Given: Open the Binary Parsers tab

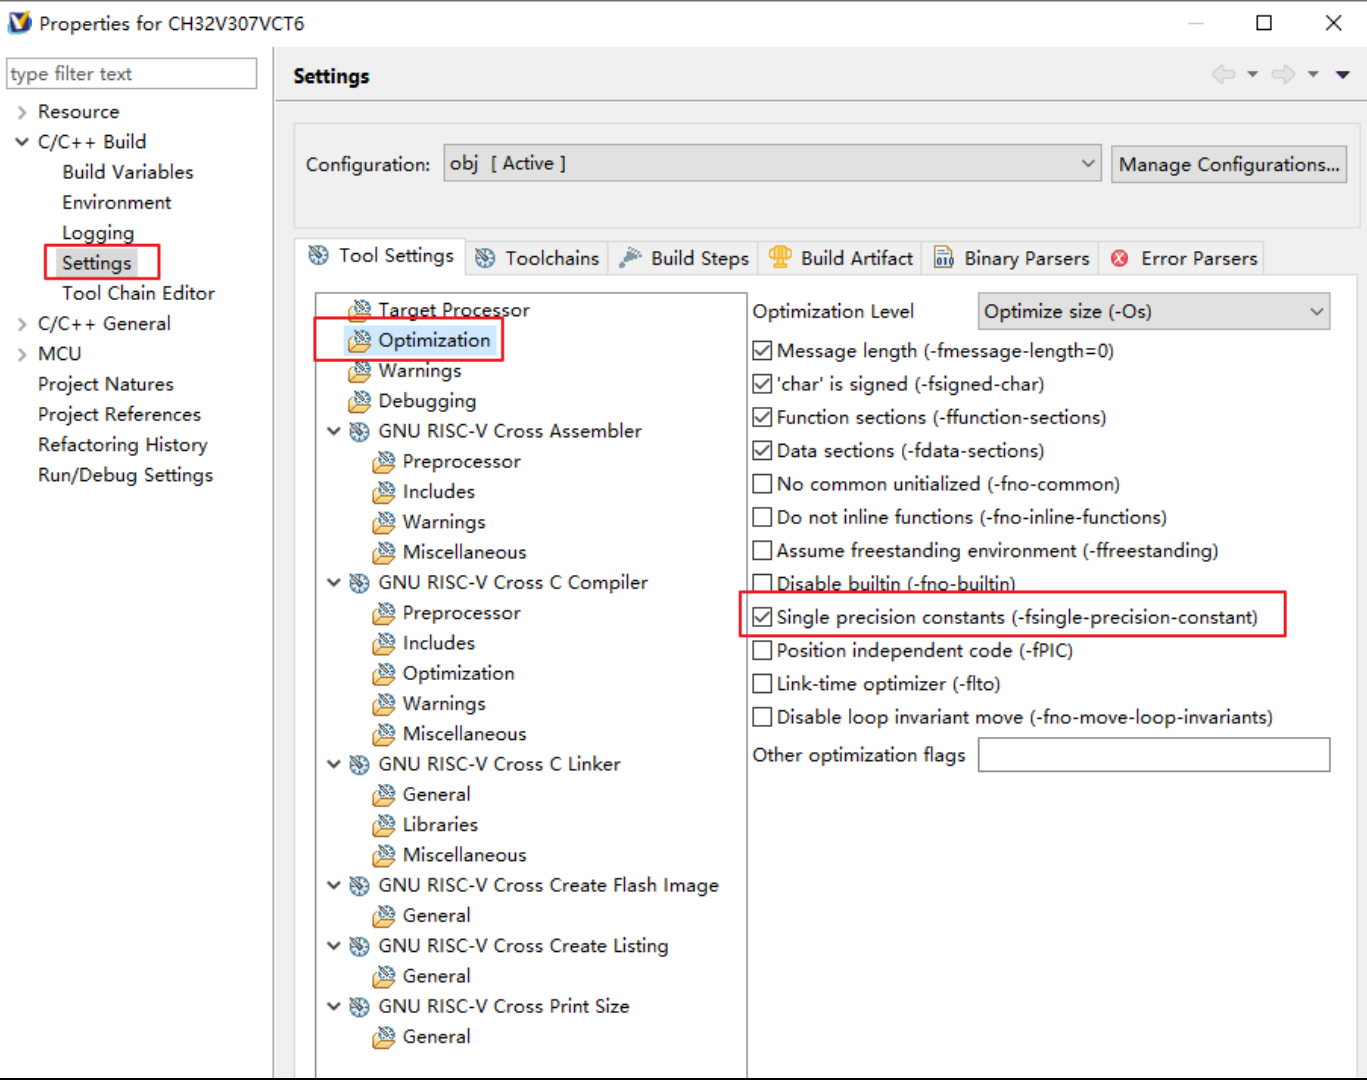Looking at the screenshot, I should coord(1012,258).
